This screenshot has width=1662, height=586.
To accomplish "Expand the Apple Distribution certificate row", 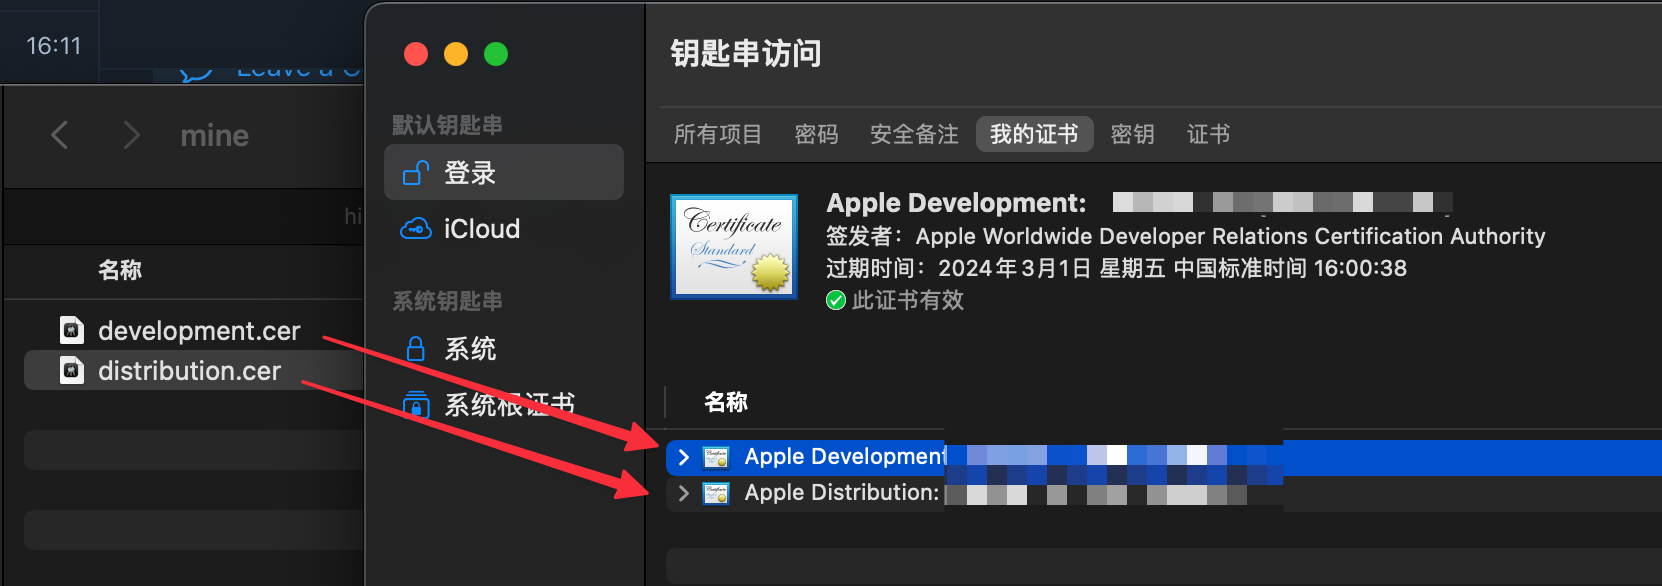I will tap(684, 493).
